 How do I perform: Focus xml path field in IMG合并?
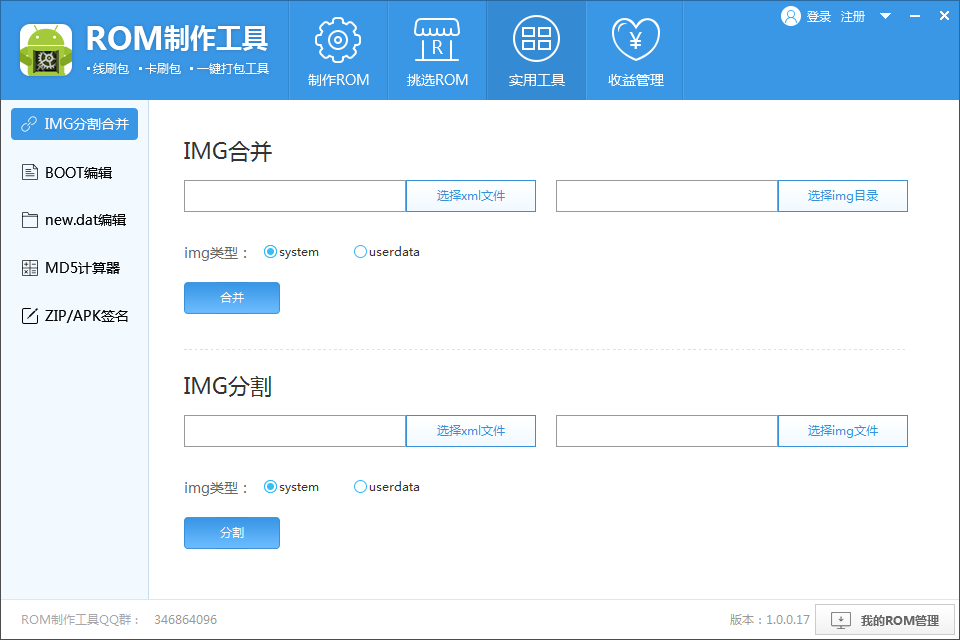pos(295,196)
